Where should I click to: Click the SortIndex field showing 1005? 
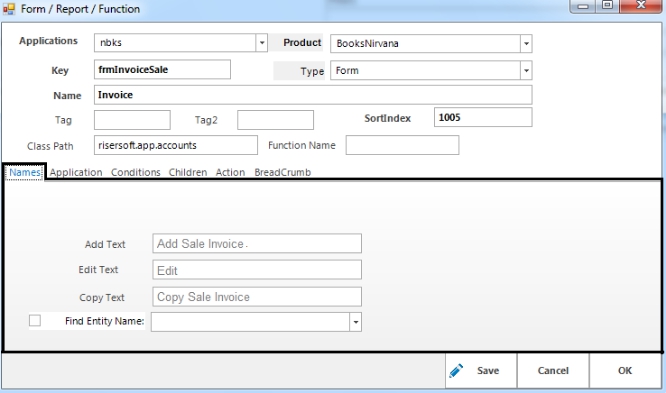pos(483,117)
